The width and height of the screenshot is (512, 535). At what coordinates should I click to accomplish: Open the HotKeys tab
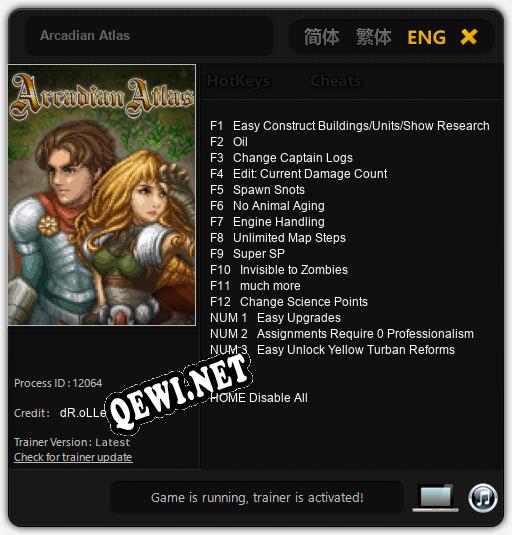click(x=239, y=81)
